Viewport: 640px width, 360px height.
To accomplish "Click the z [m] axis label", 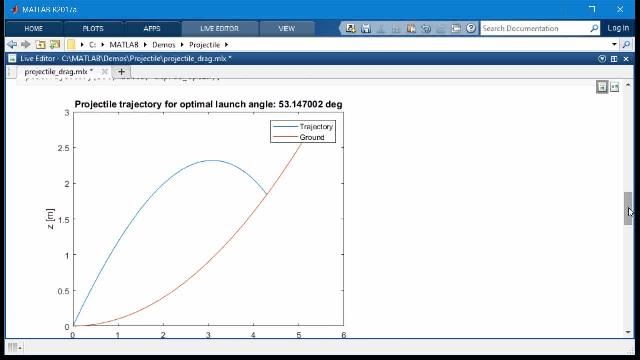I will [50, 219].
